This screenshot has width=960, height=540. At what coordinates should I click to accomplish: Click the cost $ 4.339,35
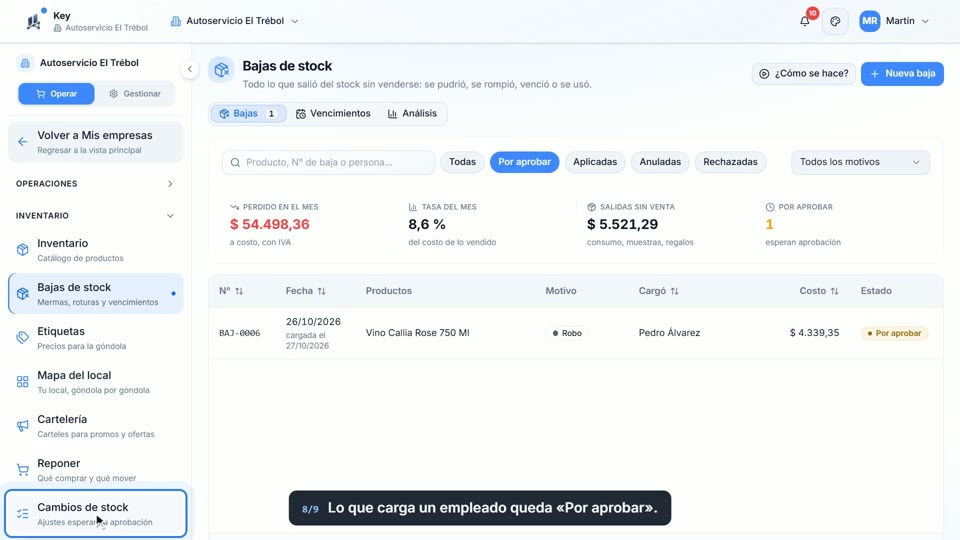(814, 333)
